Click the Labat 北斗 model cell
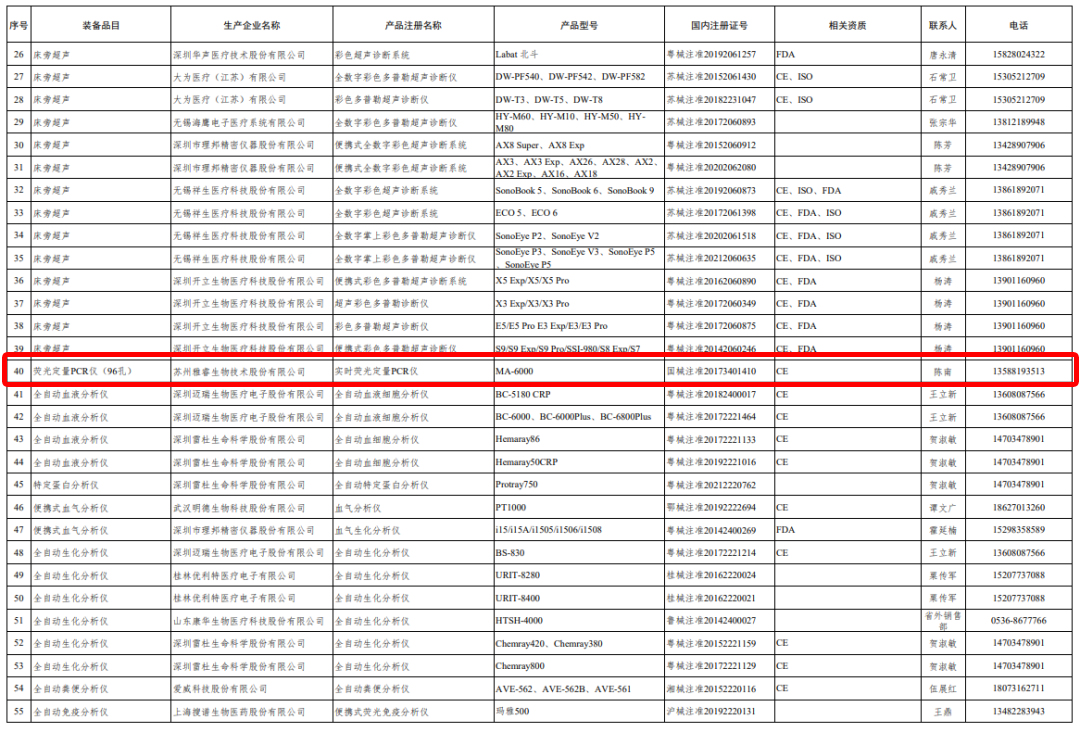The height and width of the screenshot is (732, 1080). 522,54
